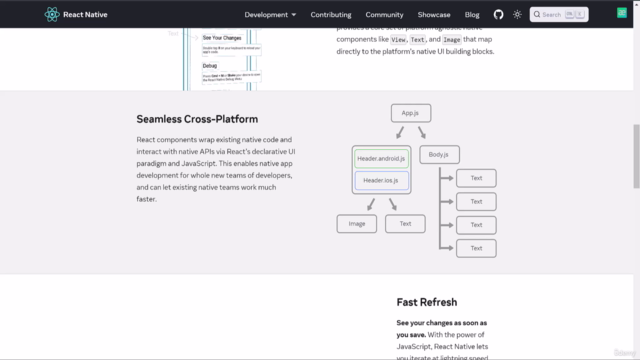Image resolution: width=640 pixels, height=360 pixels.
Task: Focus the Search input field
Action: point(559,15)
